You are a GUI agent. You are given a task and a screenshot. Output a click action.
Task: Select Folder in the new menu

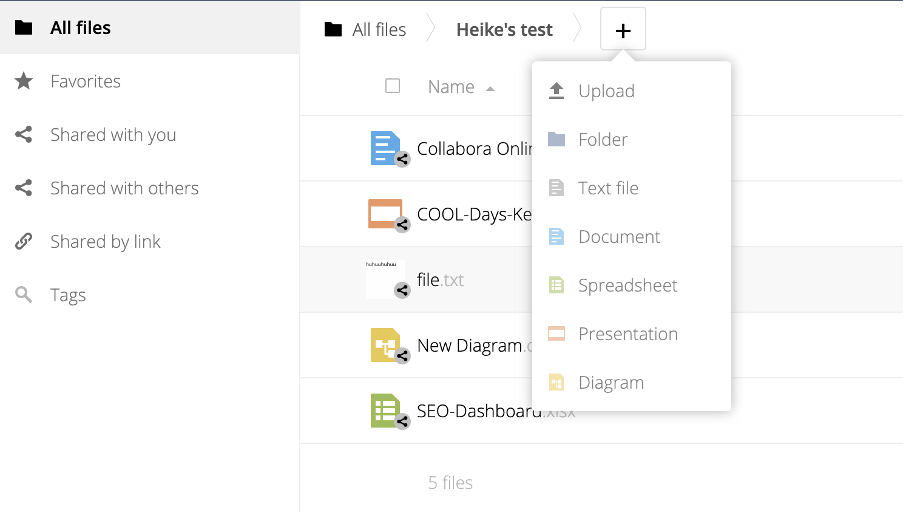point(602,140)
